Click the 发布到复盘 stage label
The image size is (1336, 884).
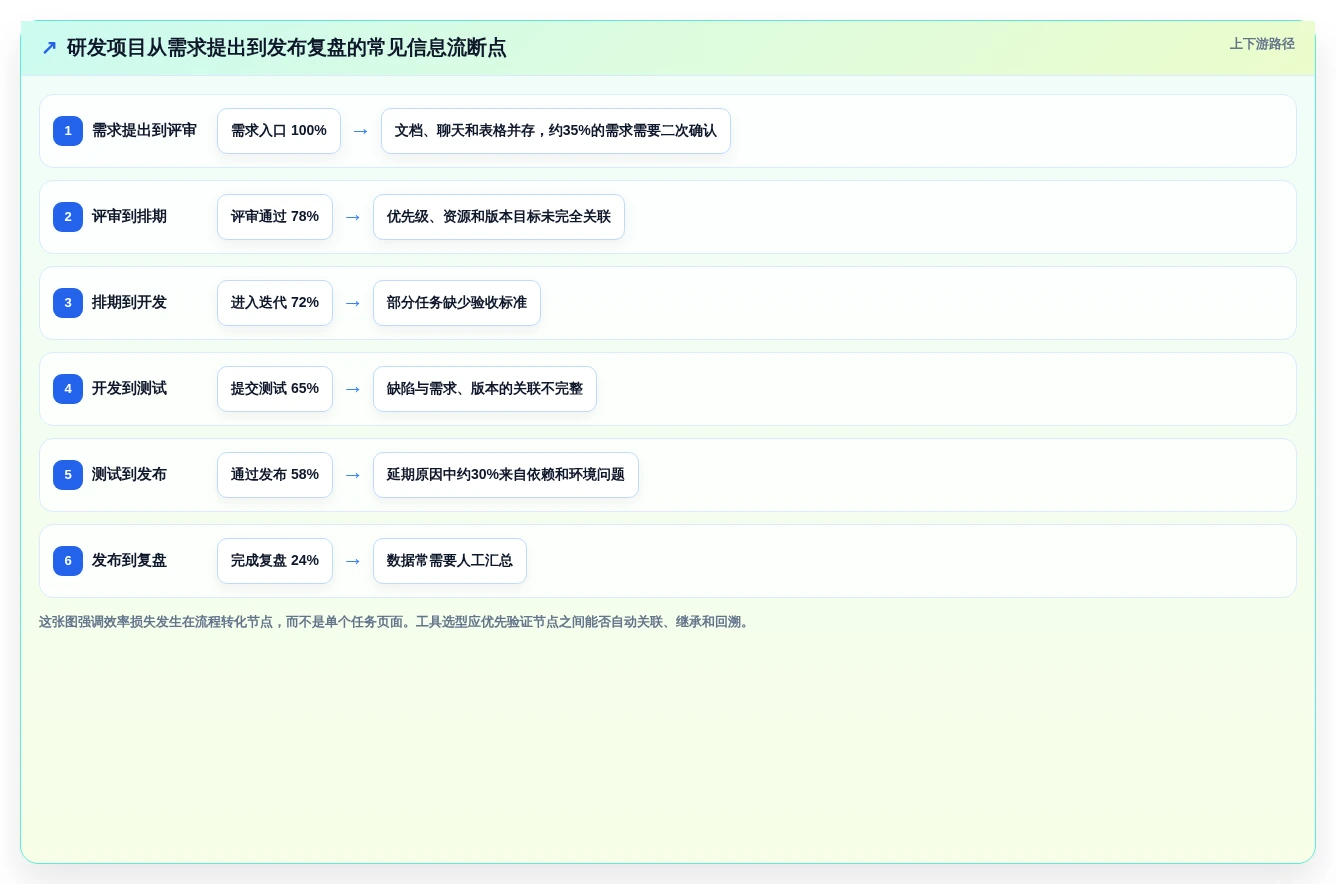click(129, 561)
